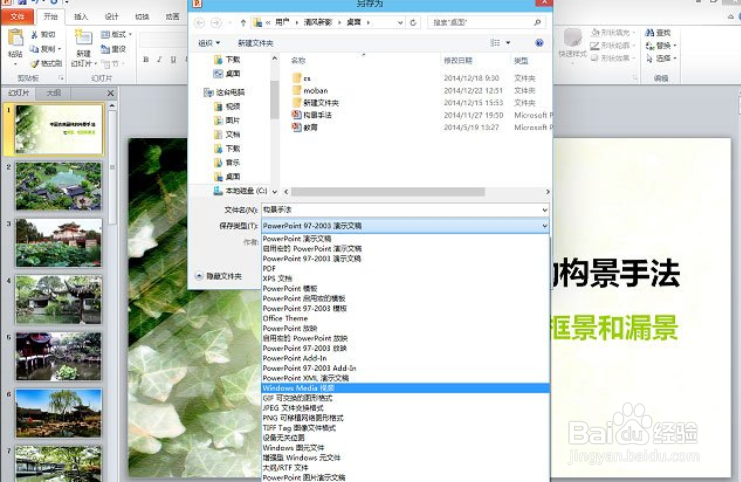
Task: Switch to the Insert ribbon tab
Action: (x=81, y=17)
